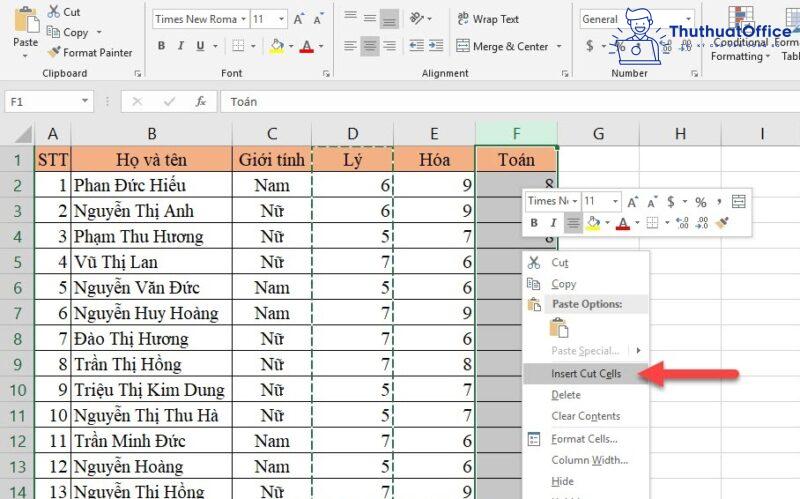Increase decimal in the mini toolbar
This screenshot has width=800, height=499.
pos(682,223)
